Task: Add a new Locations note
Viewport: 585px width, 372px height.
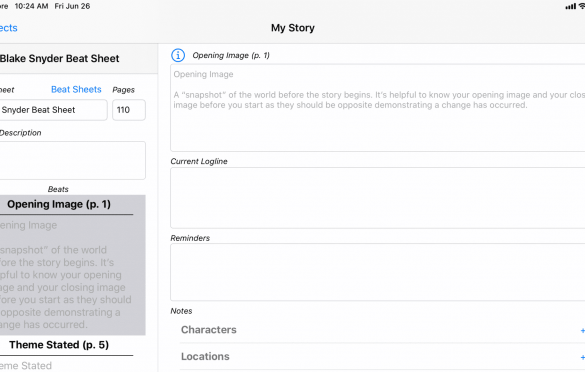Action: pyautogui.click(x=582, y=357)
